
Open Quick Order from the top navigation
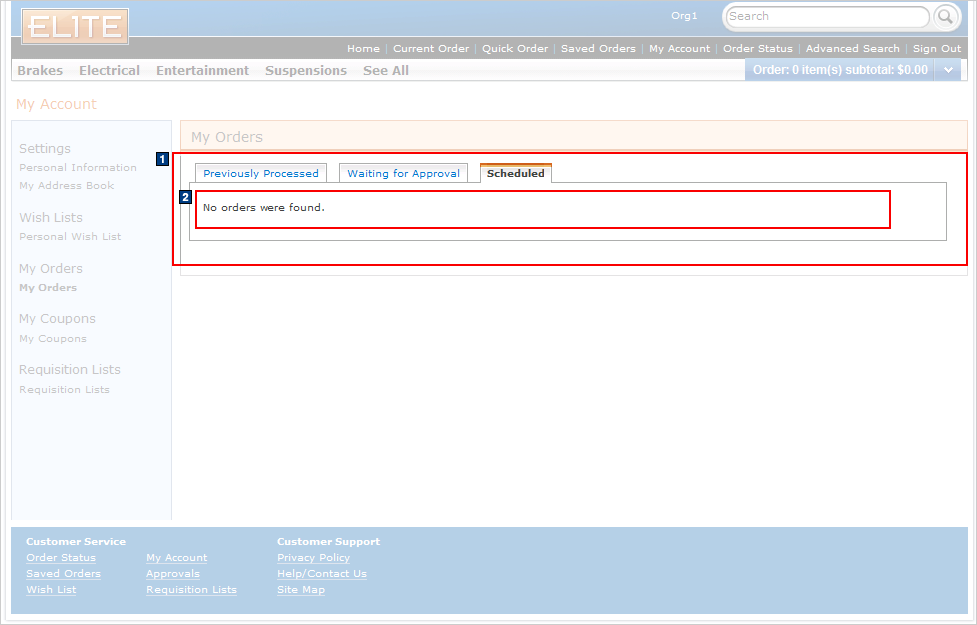[514, 48]
